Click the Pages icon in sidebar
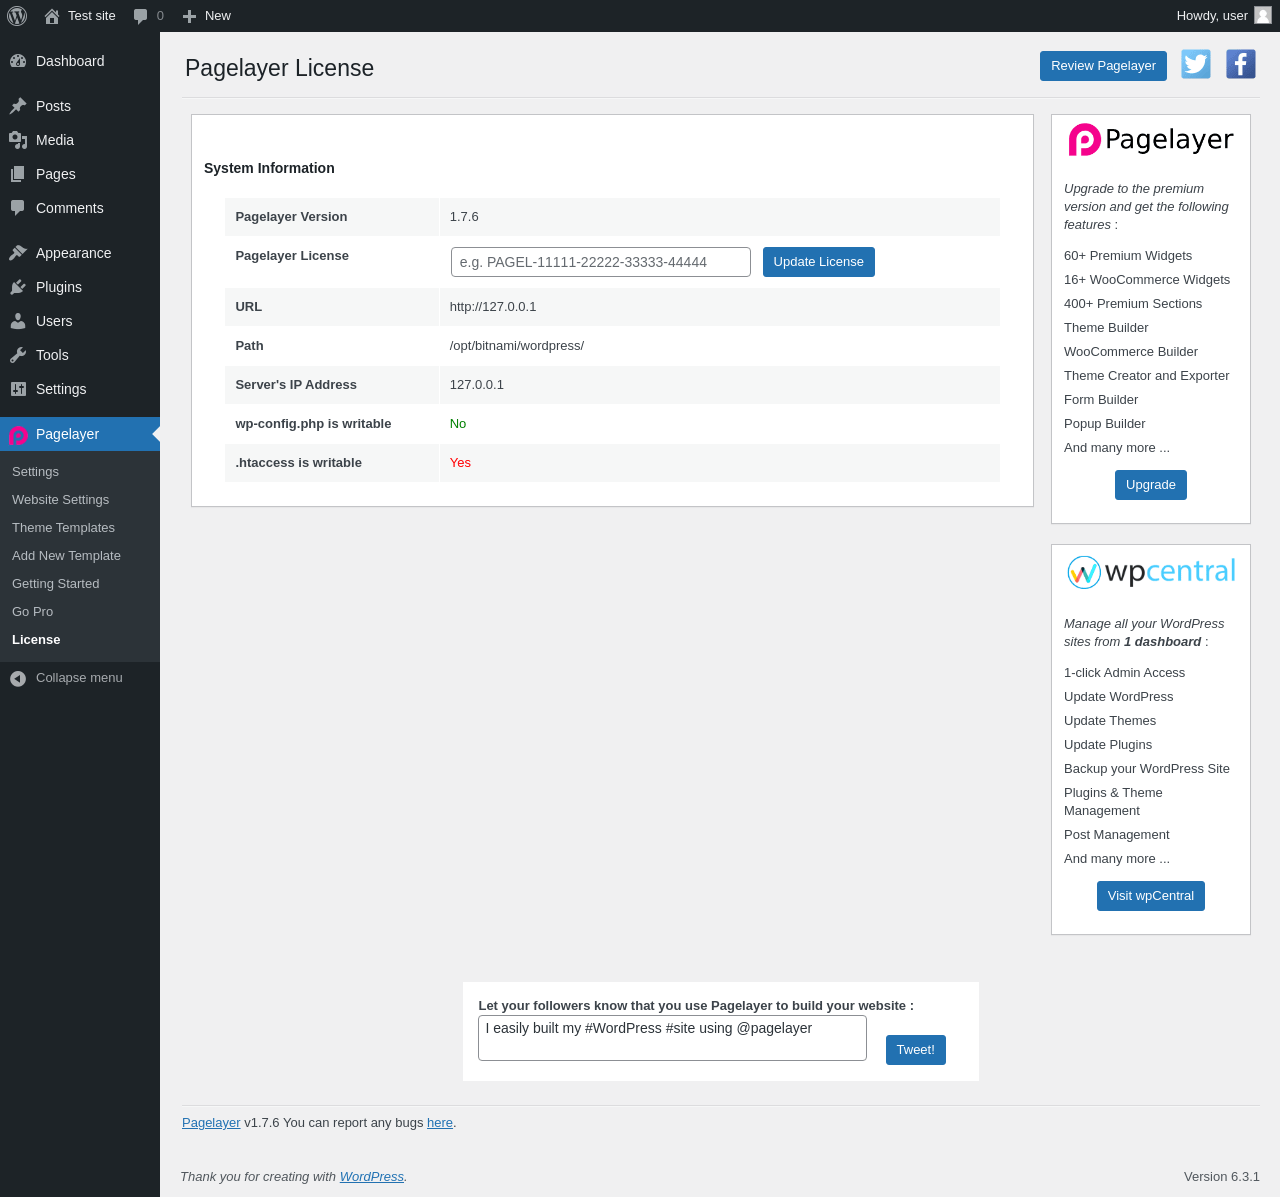The height and width of the screenshot is (1197, 1280). click(18, 174)
